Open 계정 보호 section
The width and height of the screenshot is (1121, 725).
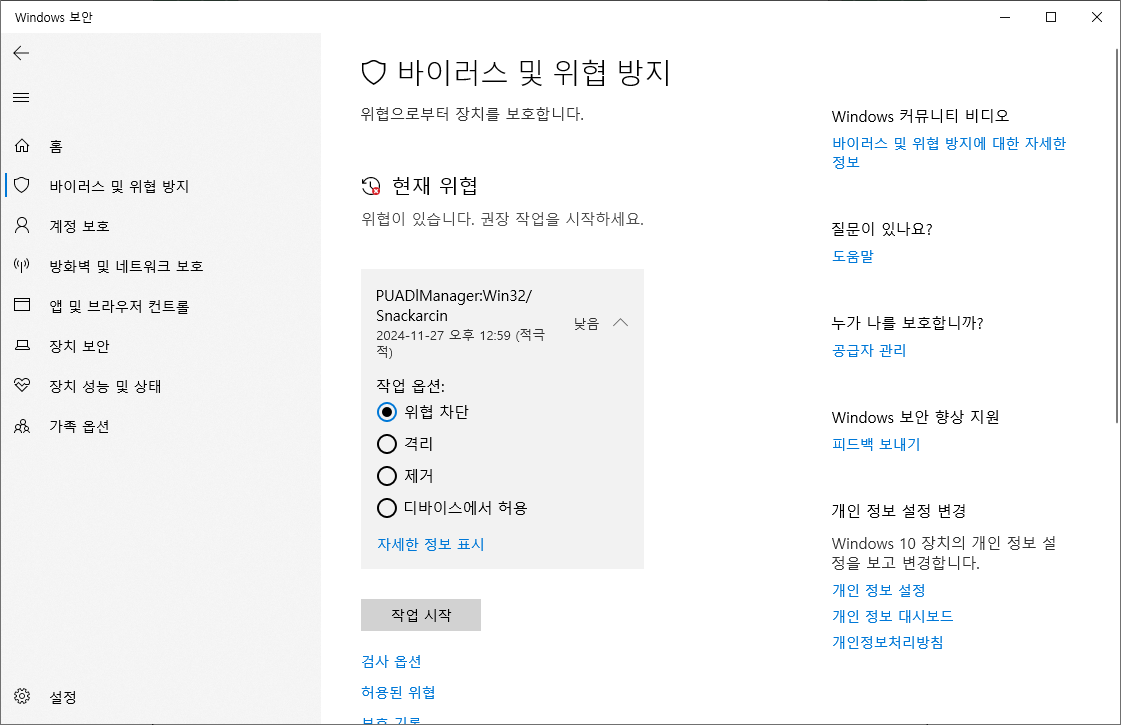(79, 226)
